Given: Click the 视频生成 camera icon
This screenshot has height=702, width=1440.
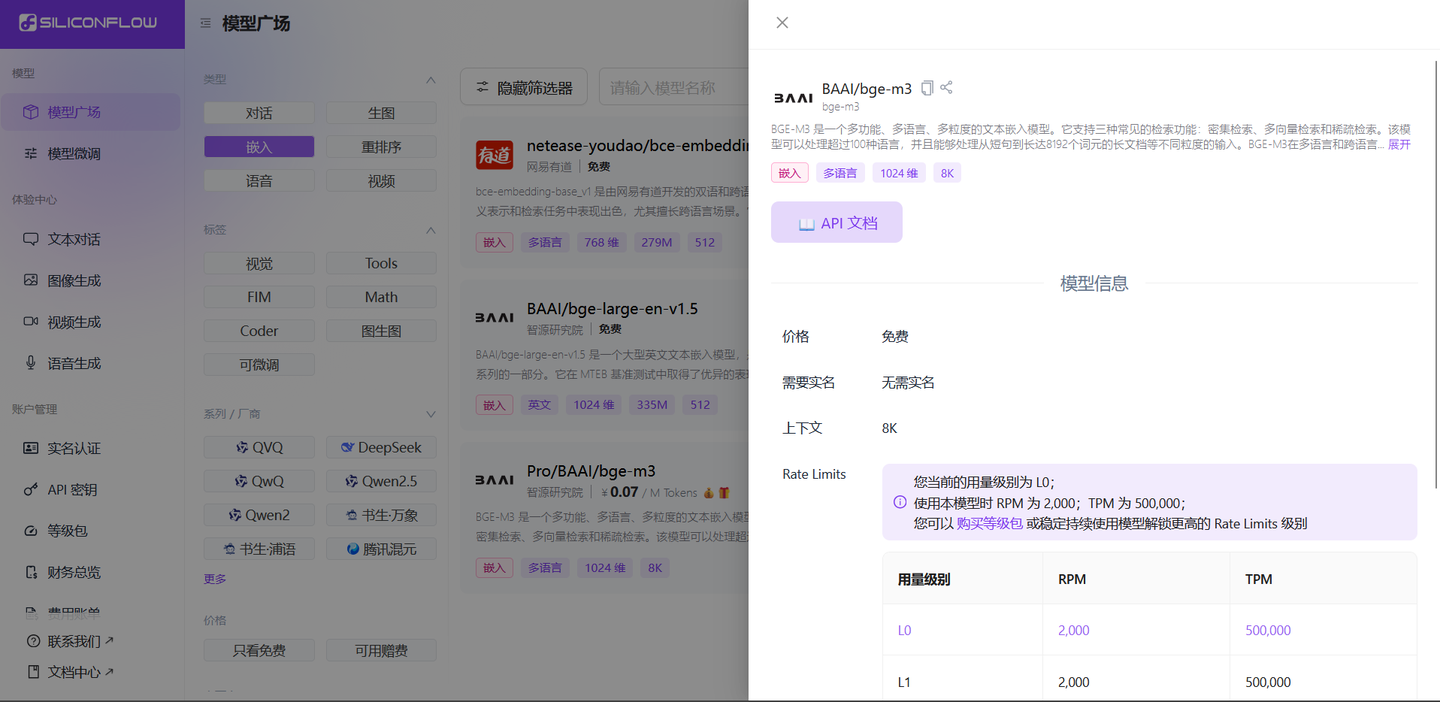Looking at the screenshot, I should 31,322.
